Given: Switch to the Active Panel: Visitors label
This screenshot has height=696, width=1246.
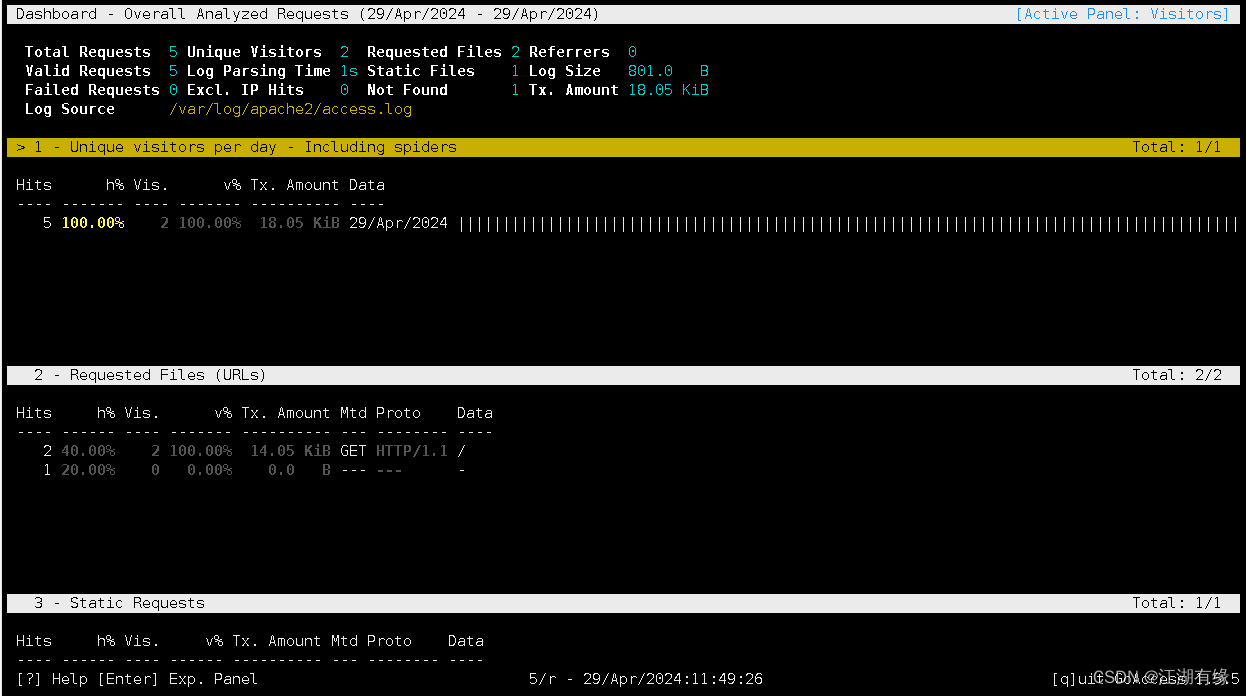Looking at the screenshot, I should click(x=1122, y=13).
